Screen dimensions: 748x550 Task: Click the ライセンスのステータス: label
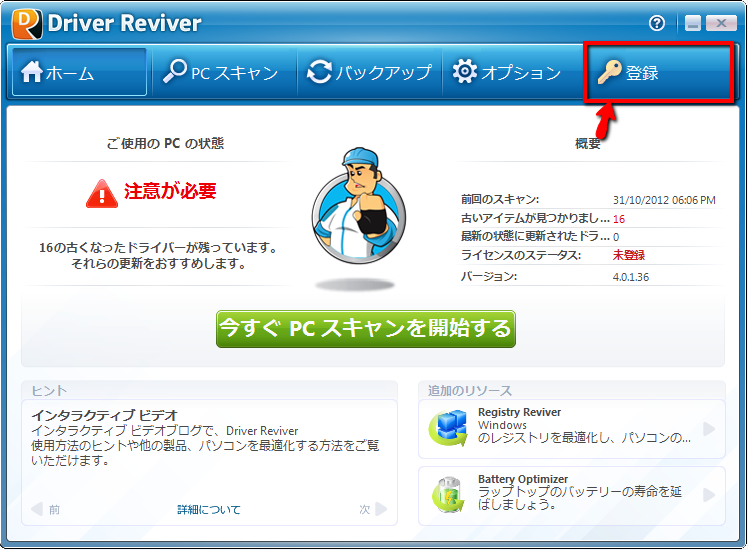[x=521, y=255]
